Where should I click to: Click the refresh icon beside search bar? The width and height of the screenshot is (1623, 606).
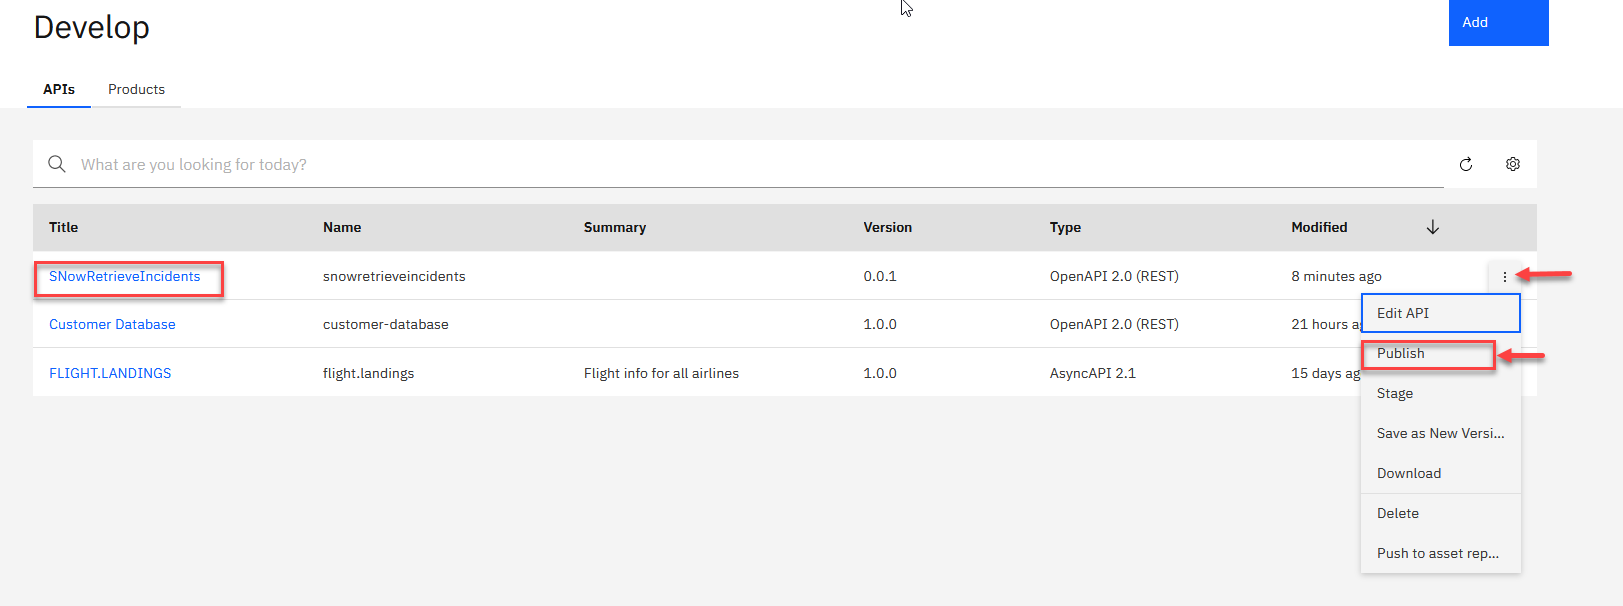1466,164
